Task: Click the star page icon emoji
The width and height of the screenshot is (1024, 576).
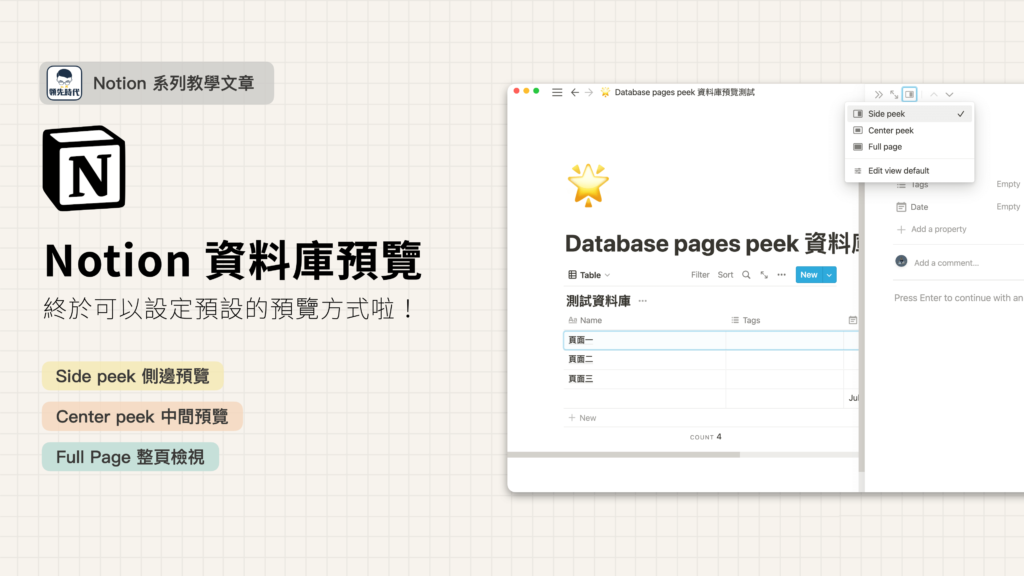Action: [587, 185]
